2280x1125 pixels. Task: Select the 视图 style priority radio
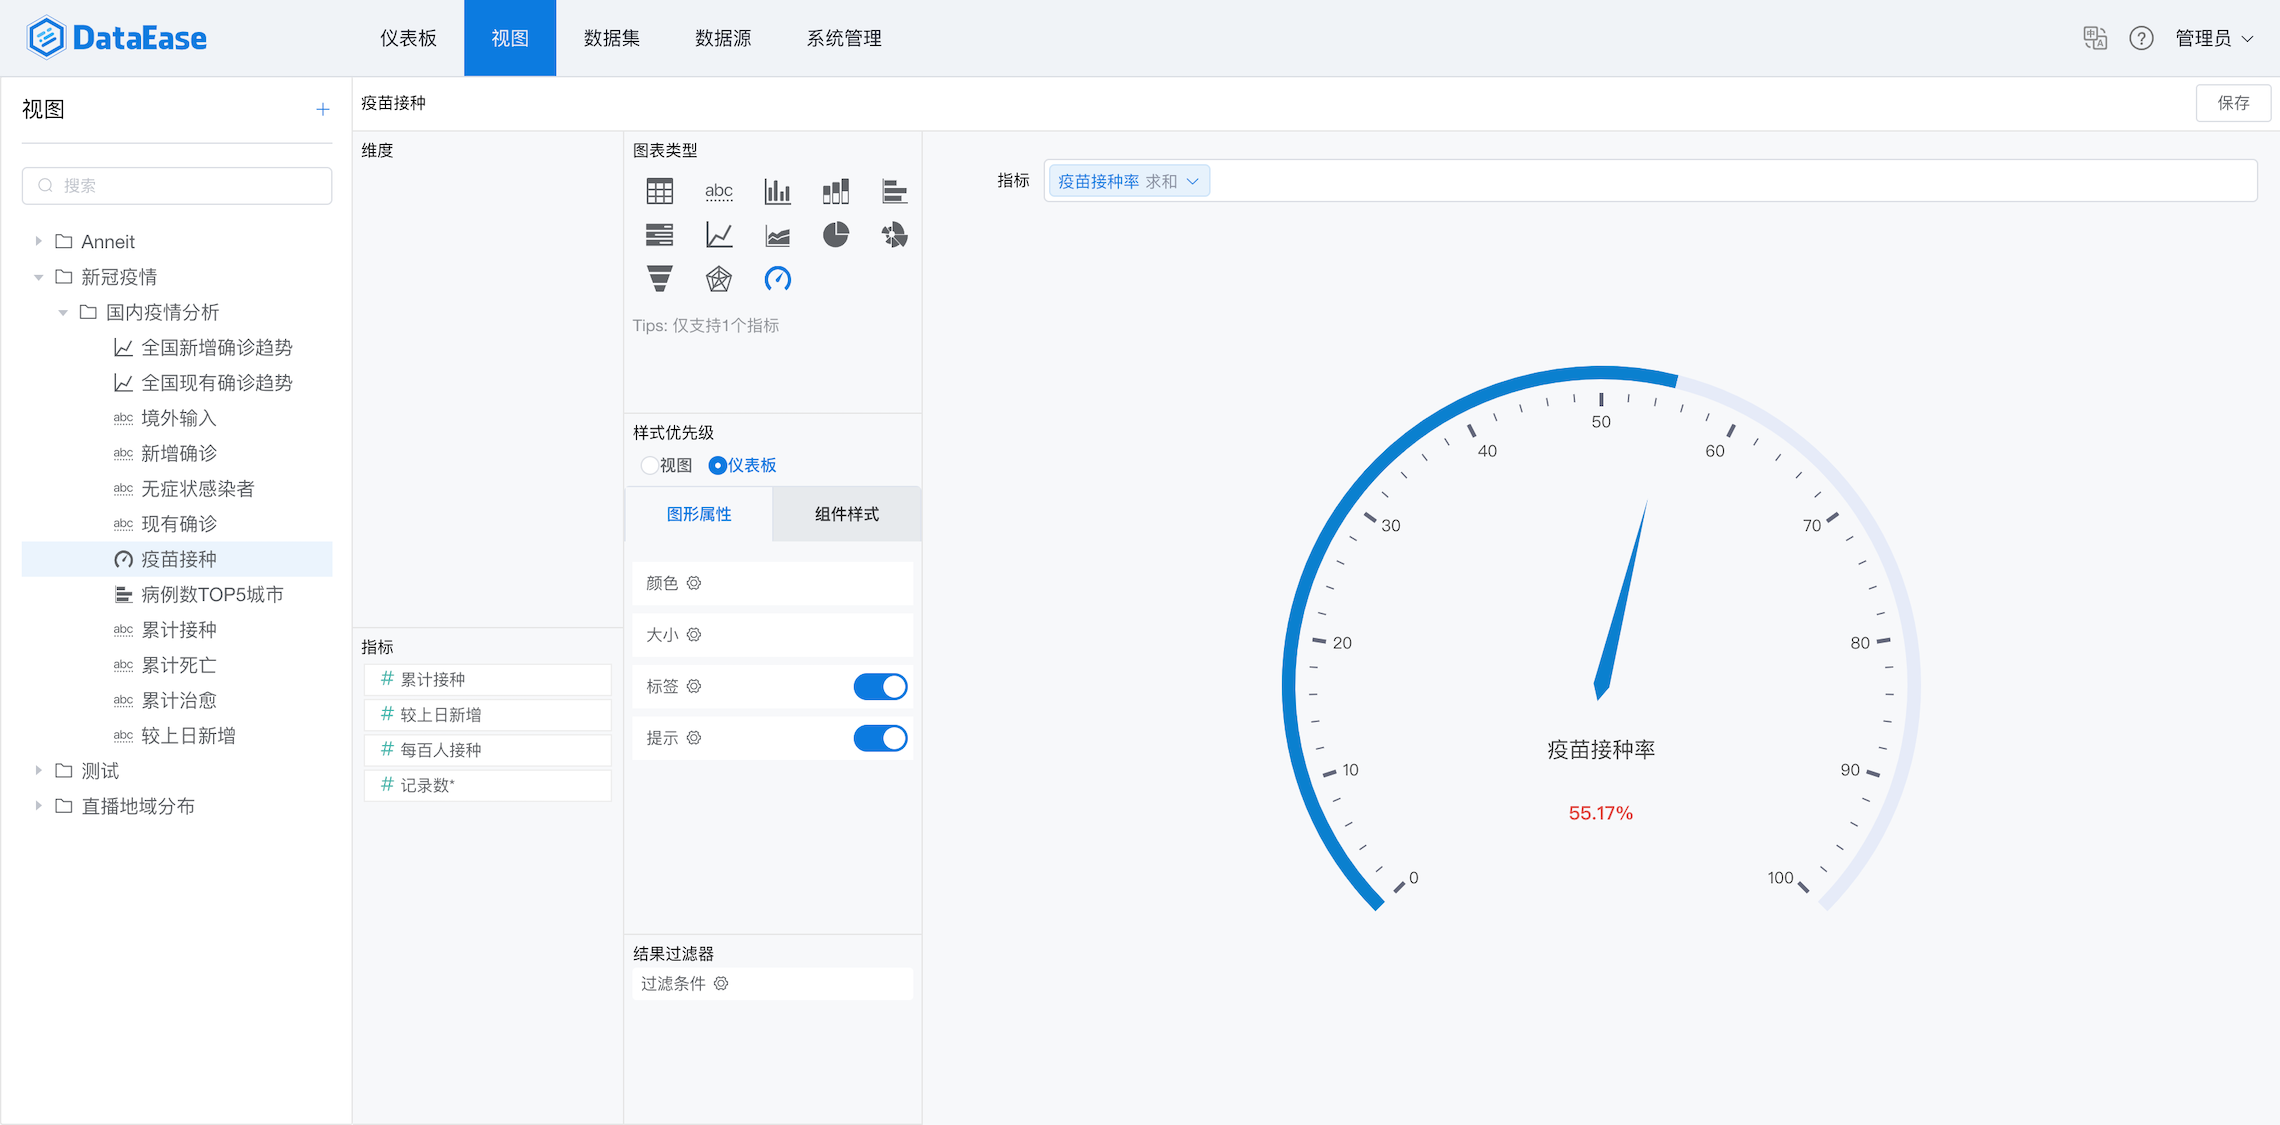point(650,465)
